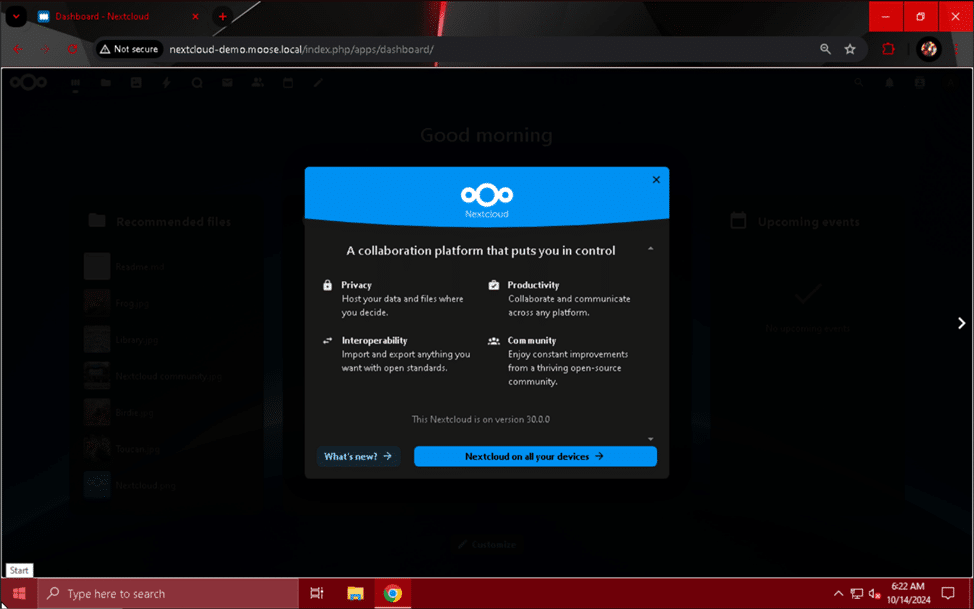The width and height of the screenshot is (974, 609).
Task: Open the Files app icon
Action: [106, 83]
